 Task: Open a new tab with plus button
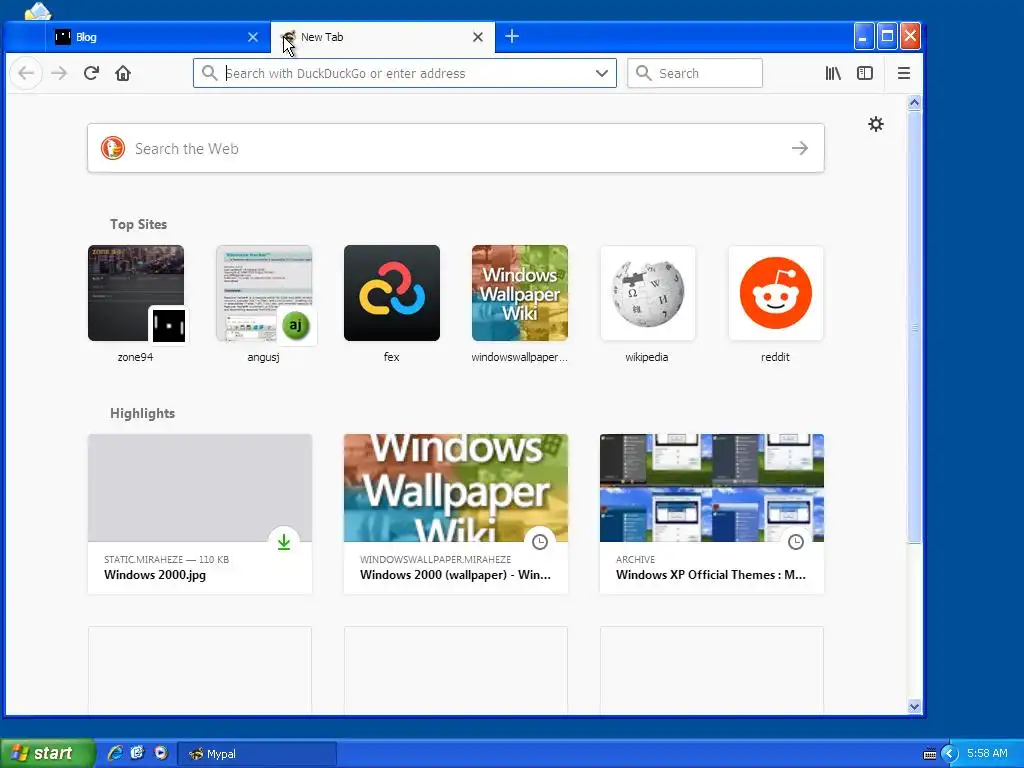click(x=512, y=37)
